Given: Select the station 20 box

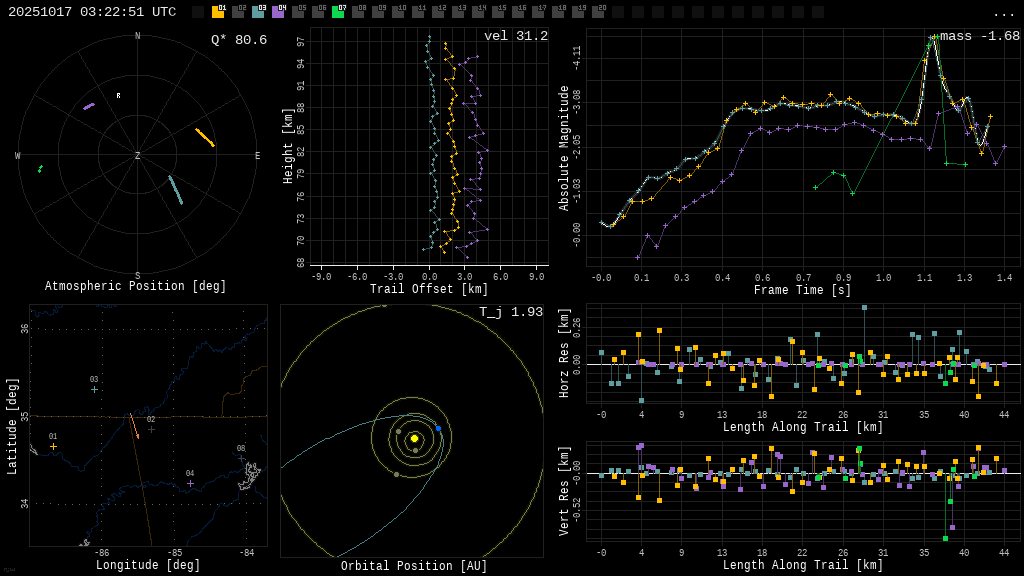Looking at the screenshot, I should (598, 12).
